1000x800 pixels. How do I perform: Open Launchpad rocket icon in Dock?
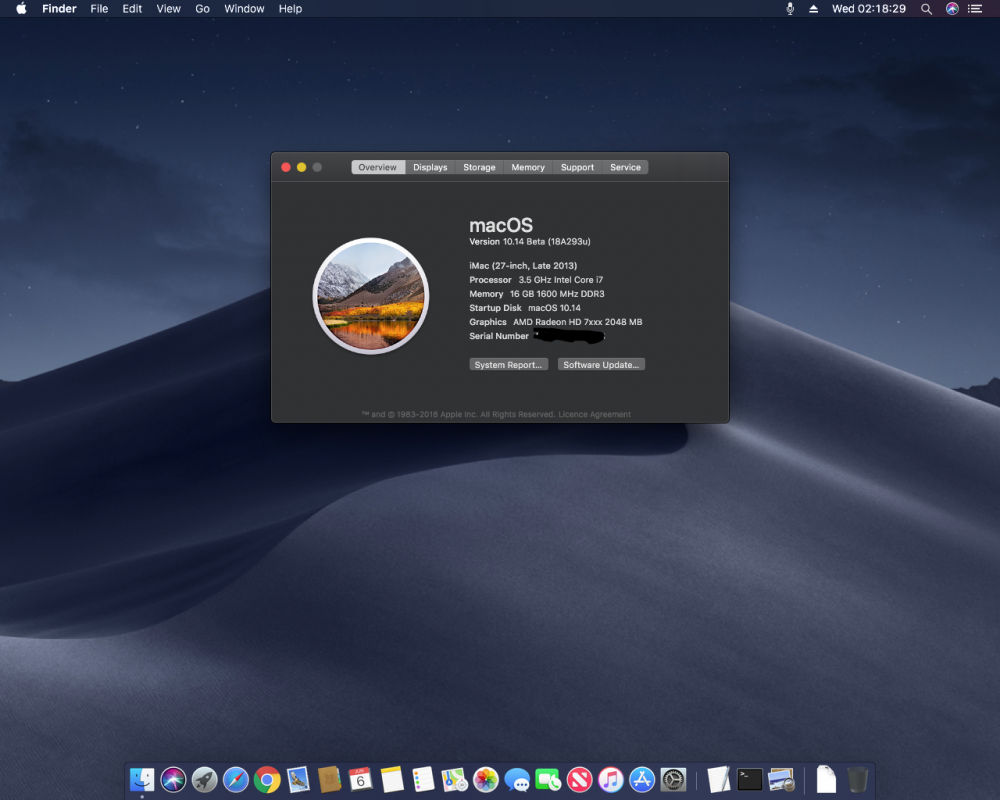tap(204, 780)
